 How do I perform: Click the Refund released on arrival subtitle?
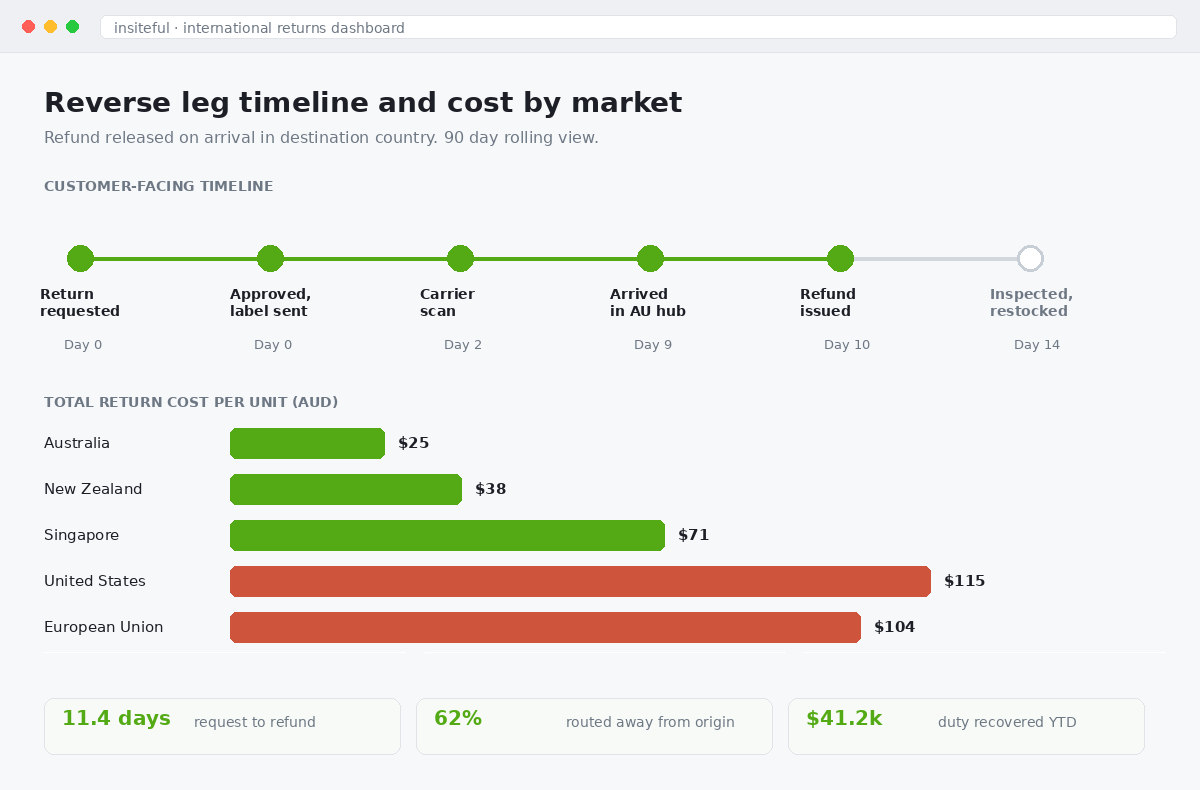pyautogui.click(x=321, y=138)
